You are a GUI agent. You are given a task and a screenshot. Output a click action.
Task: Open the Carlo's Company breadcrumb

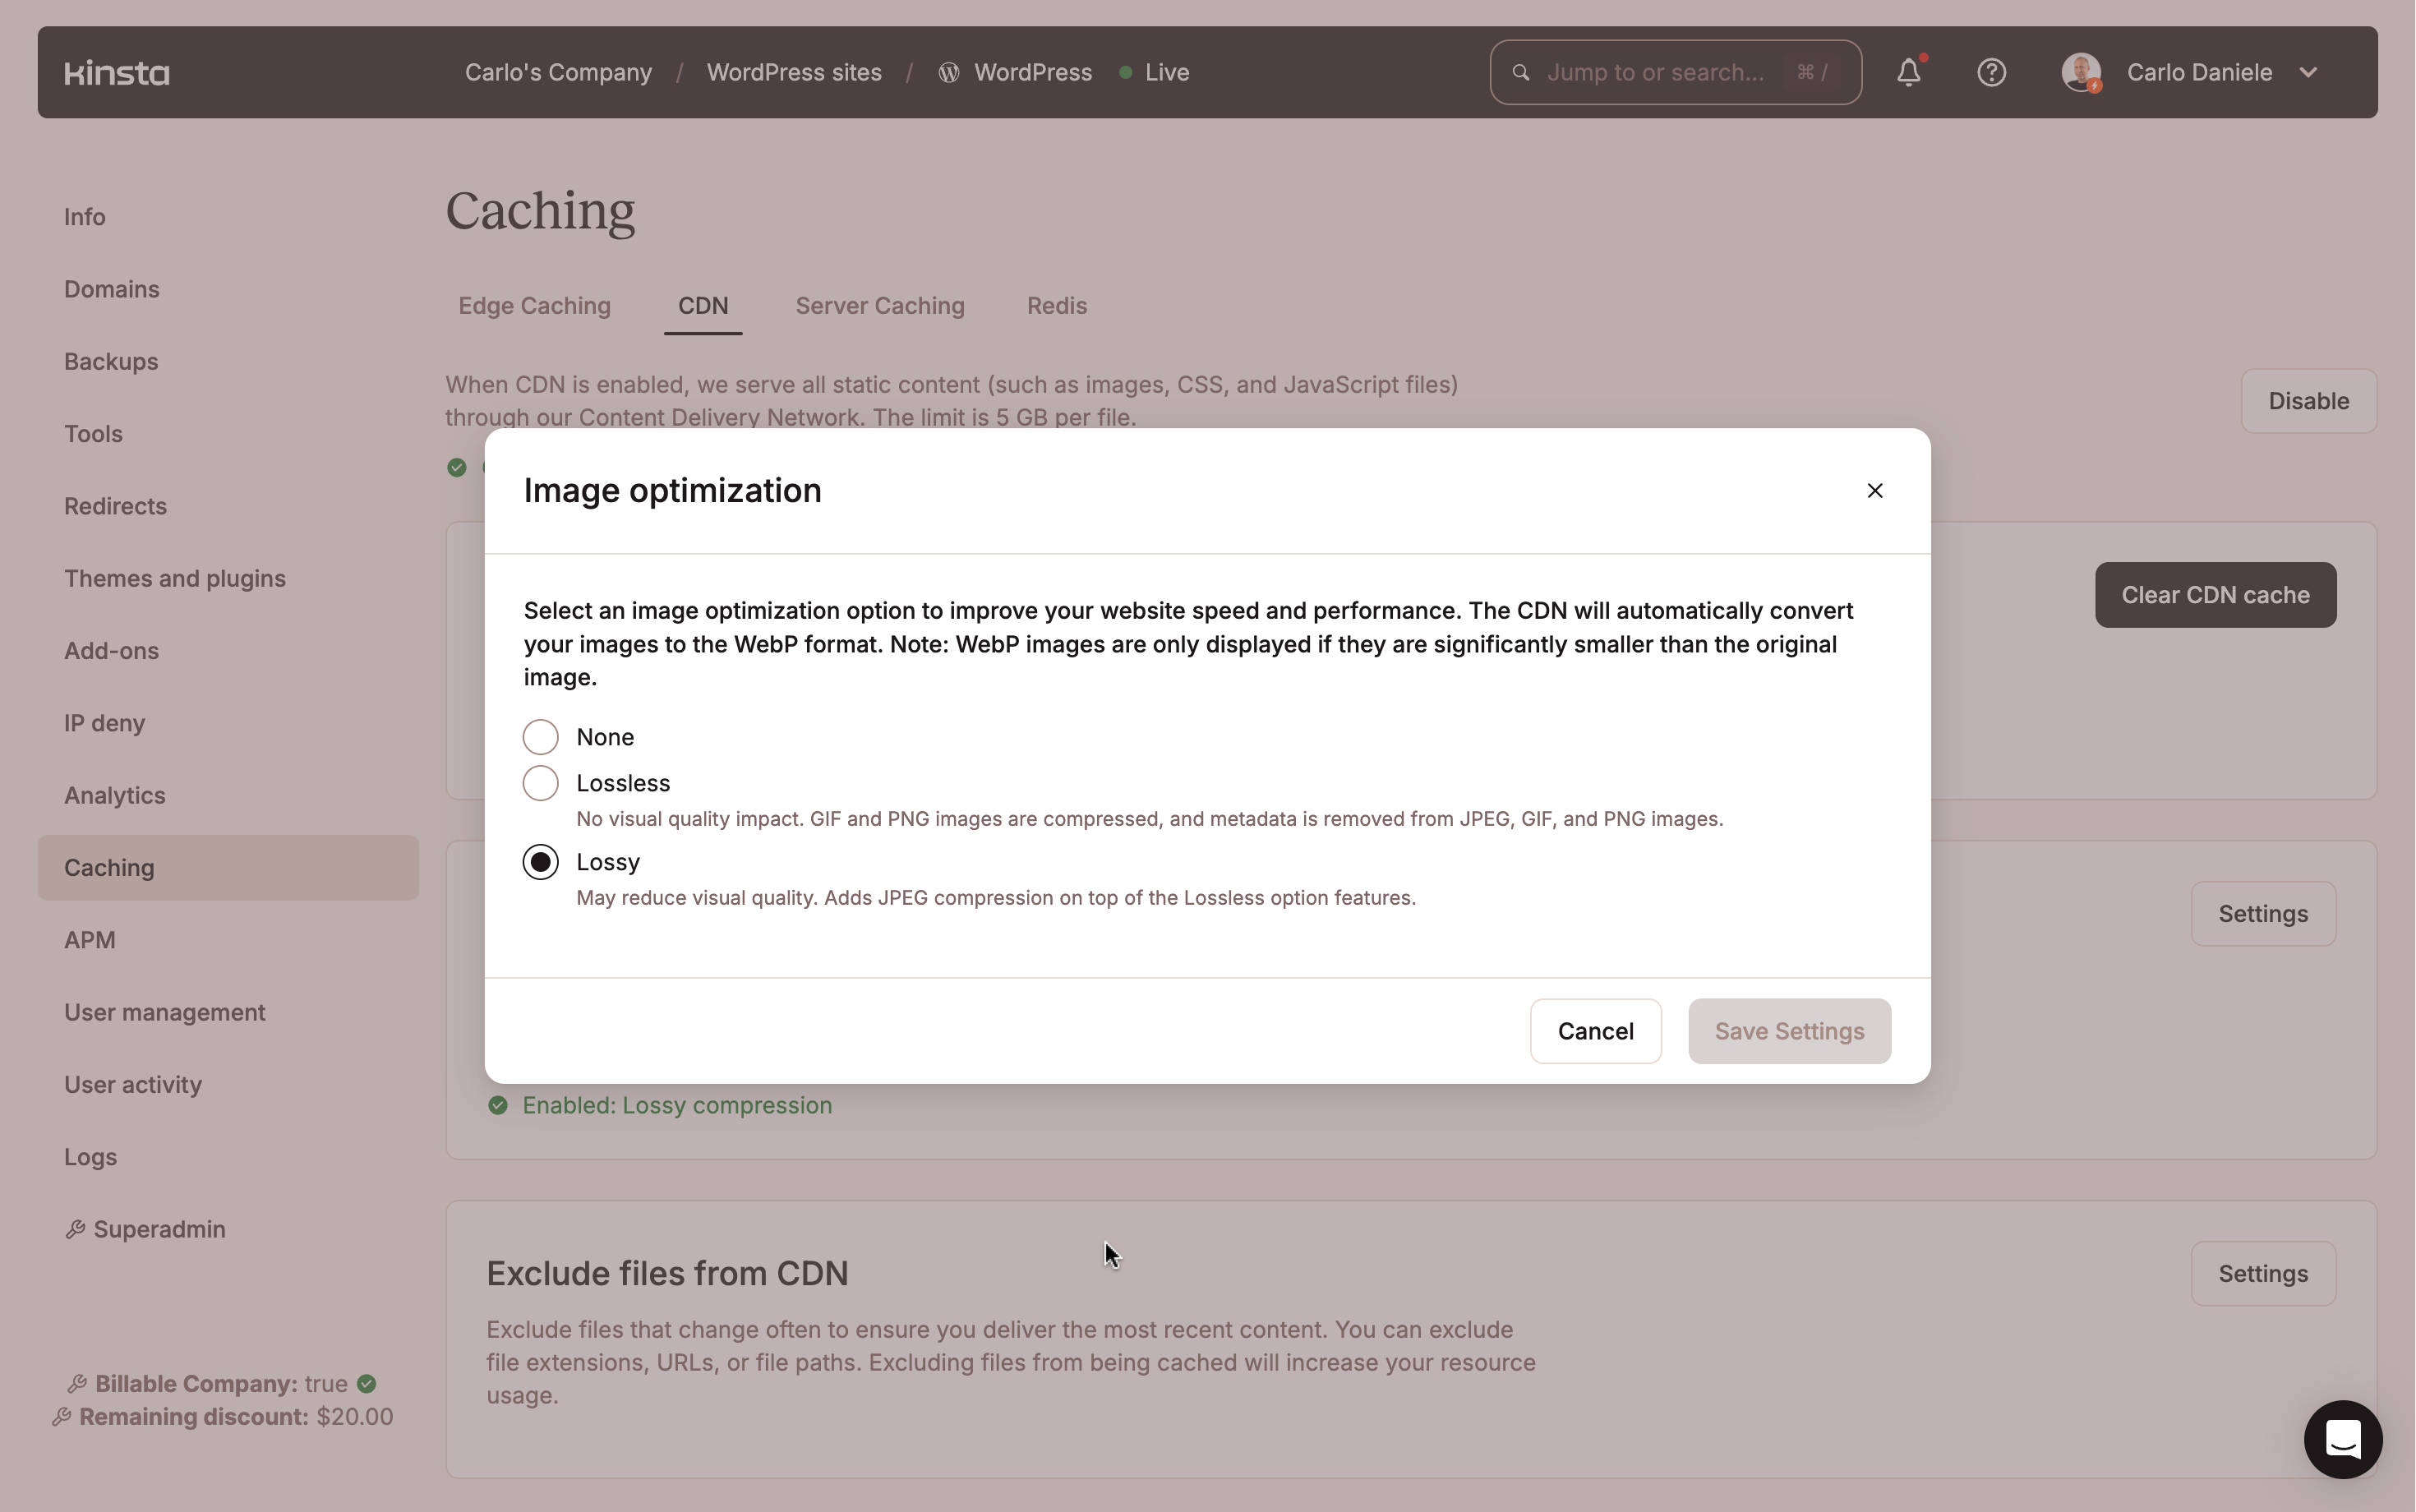pyautogui.click(x=558, y=73)
